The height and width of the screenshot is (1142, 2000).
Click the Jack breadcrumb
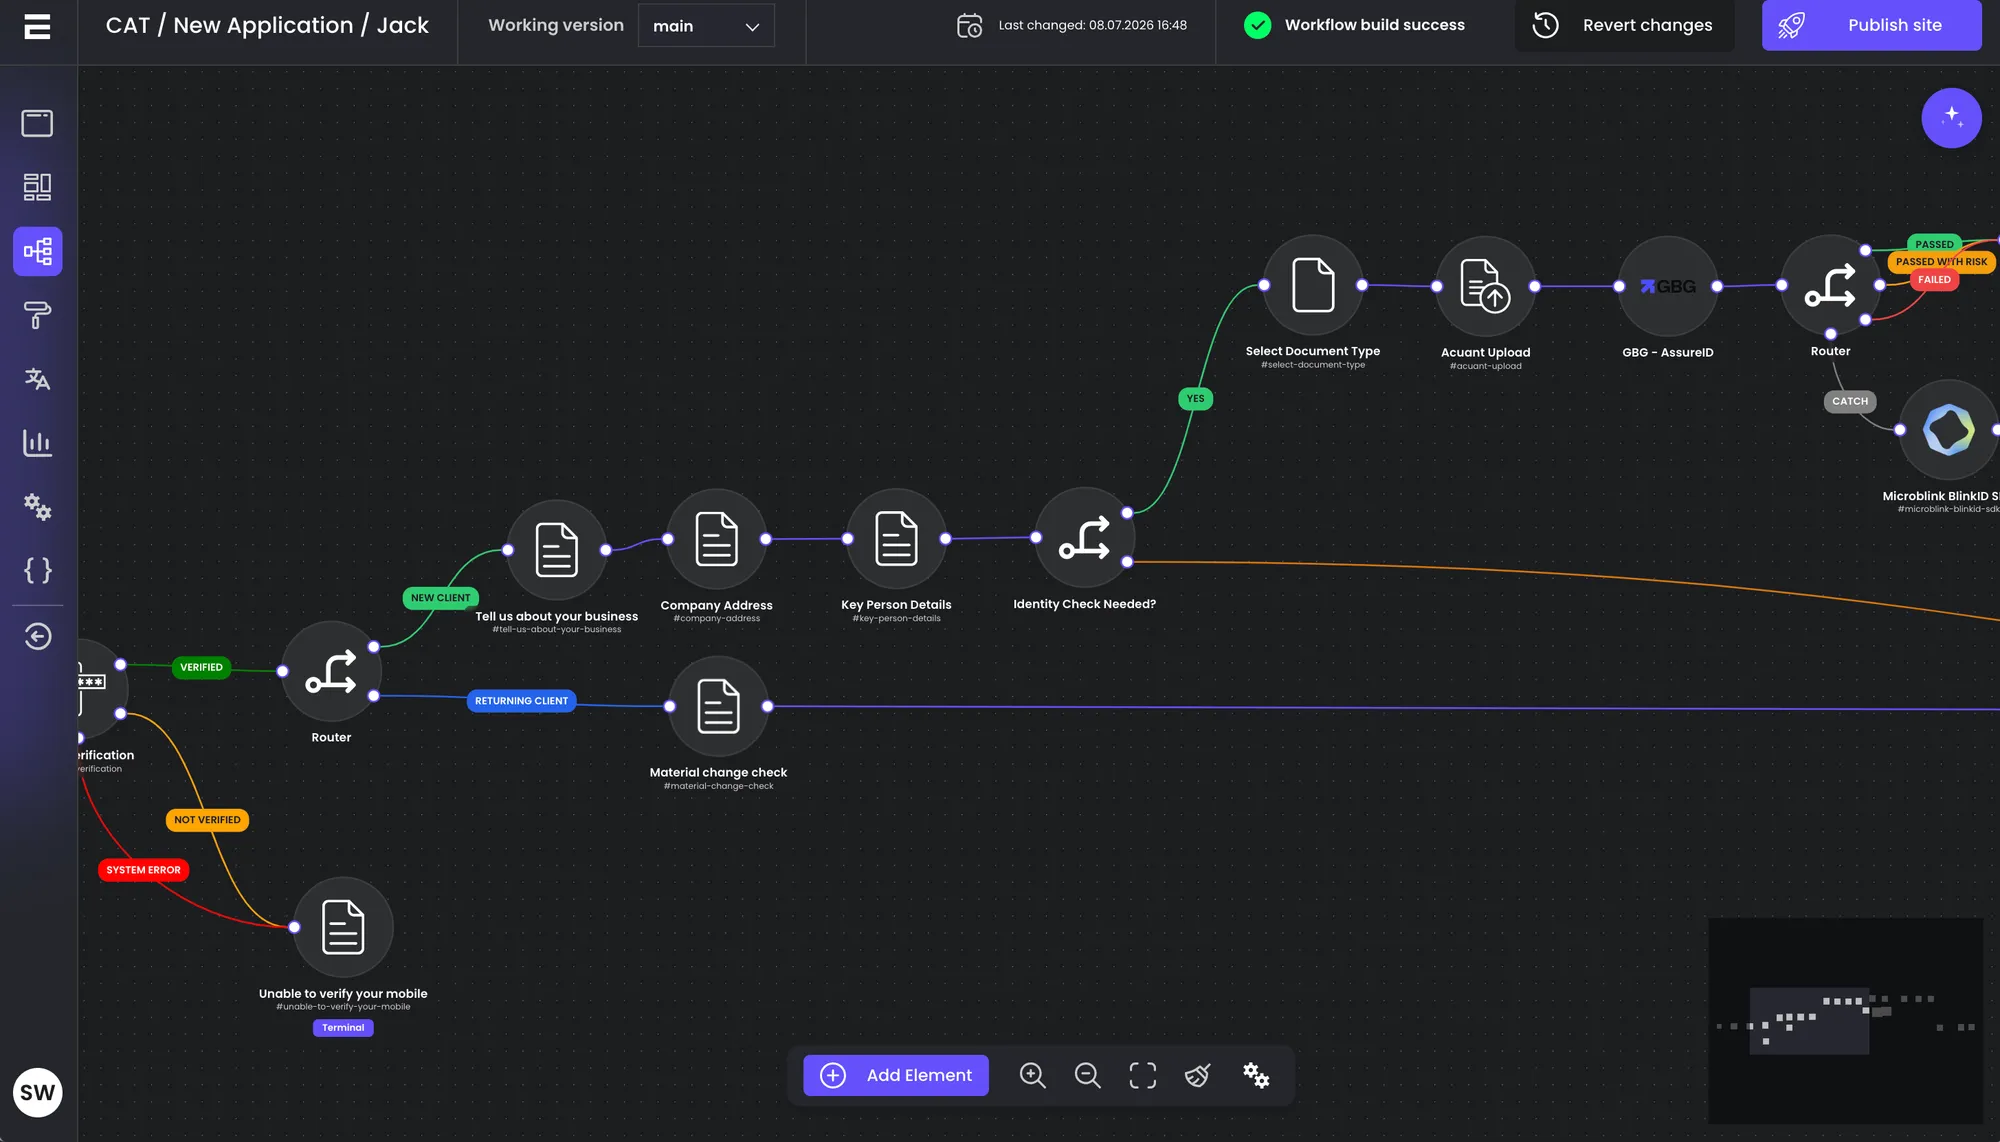pos(402,25)
